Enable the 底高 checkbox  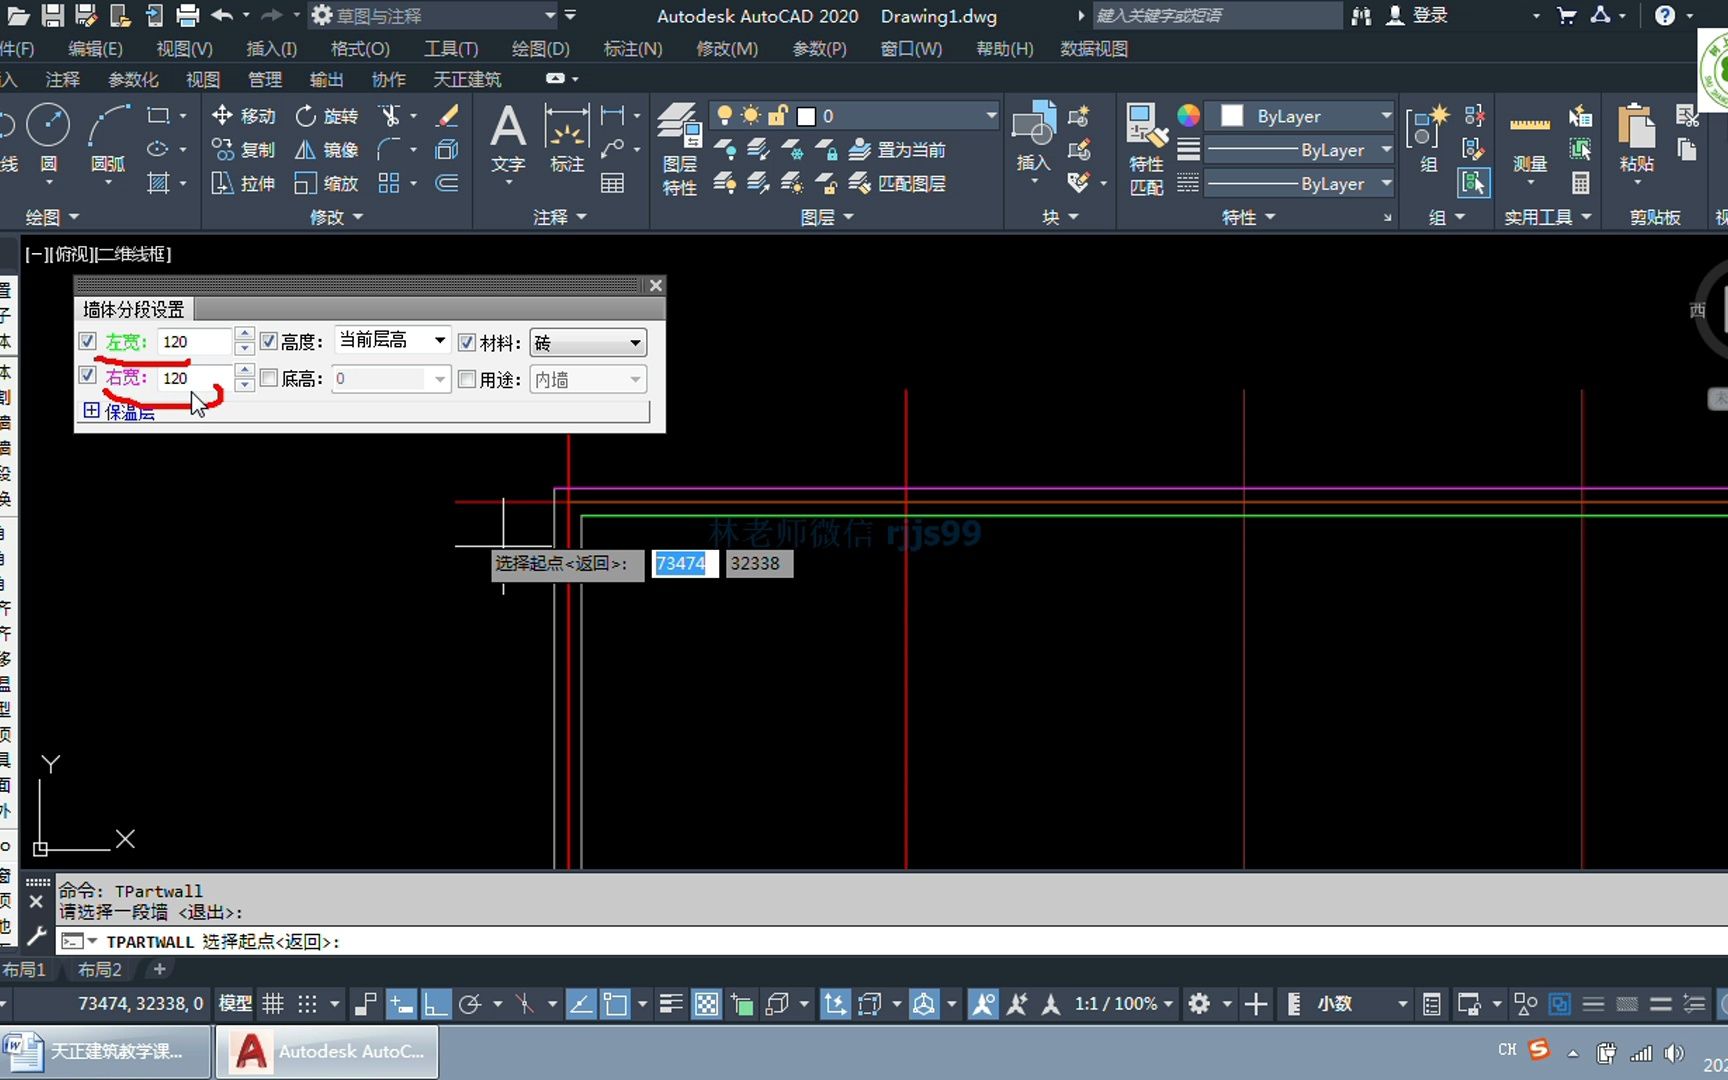pos(268,378)
